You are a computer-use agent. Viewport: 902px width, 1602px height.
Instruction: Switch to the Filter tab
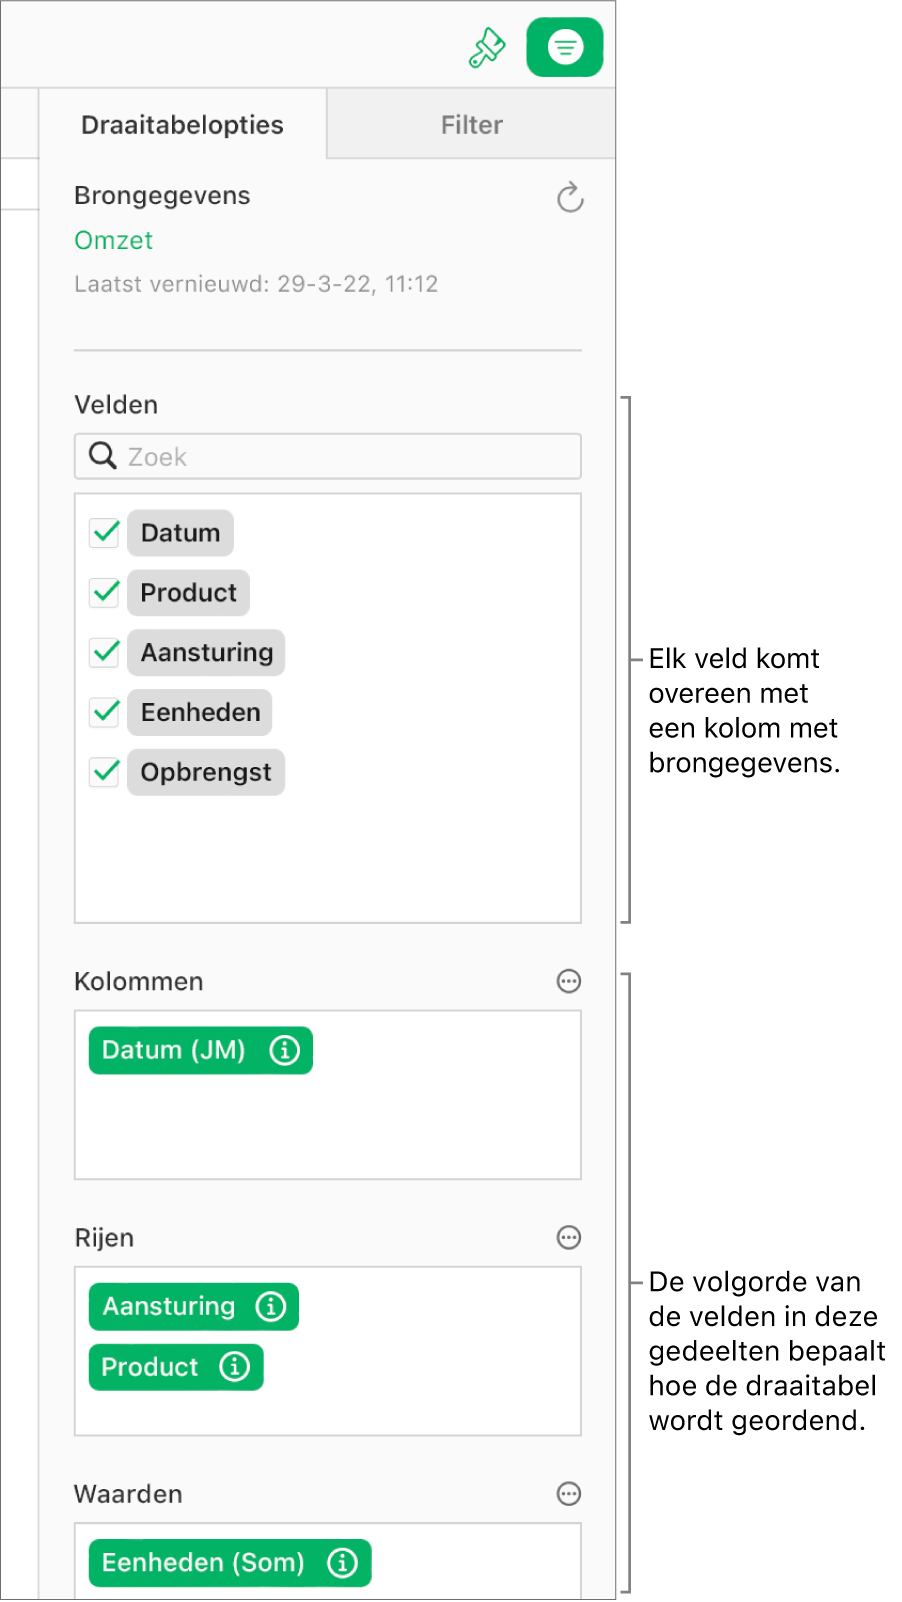471,124
